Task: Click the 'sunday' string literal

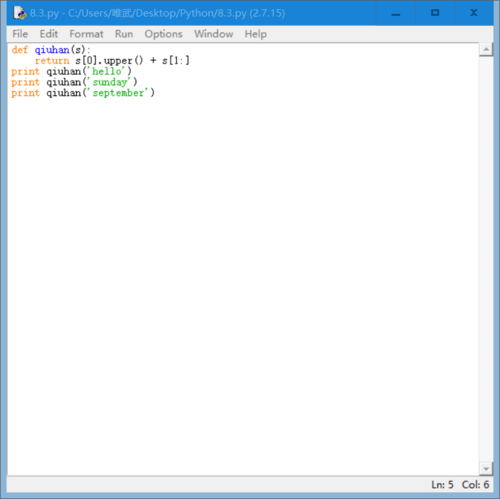Action: point(110,82)
